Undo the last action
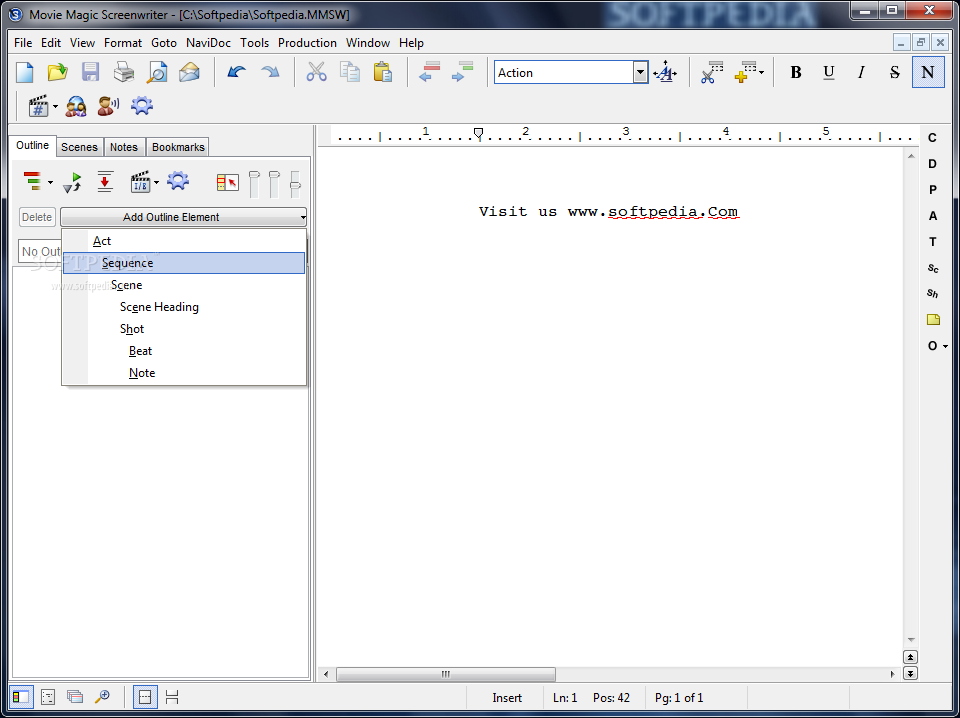Screen dimensions: 960x718 (x=236, y=72)
